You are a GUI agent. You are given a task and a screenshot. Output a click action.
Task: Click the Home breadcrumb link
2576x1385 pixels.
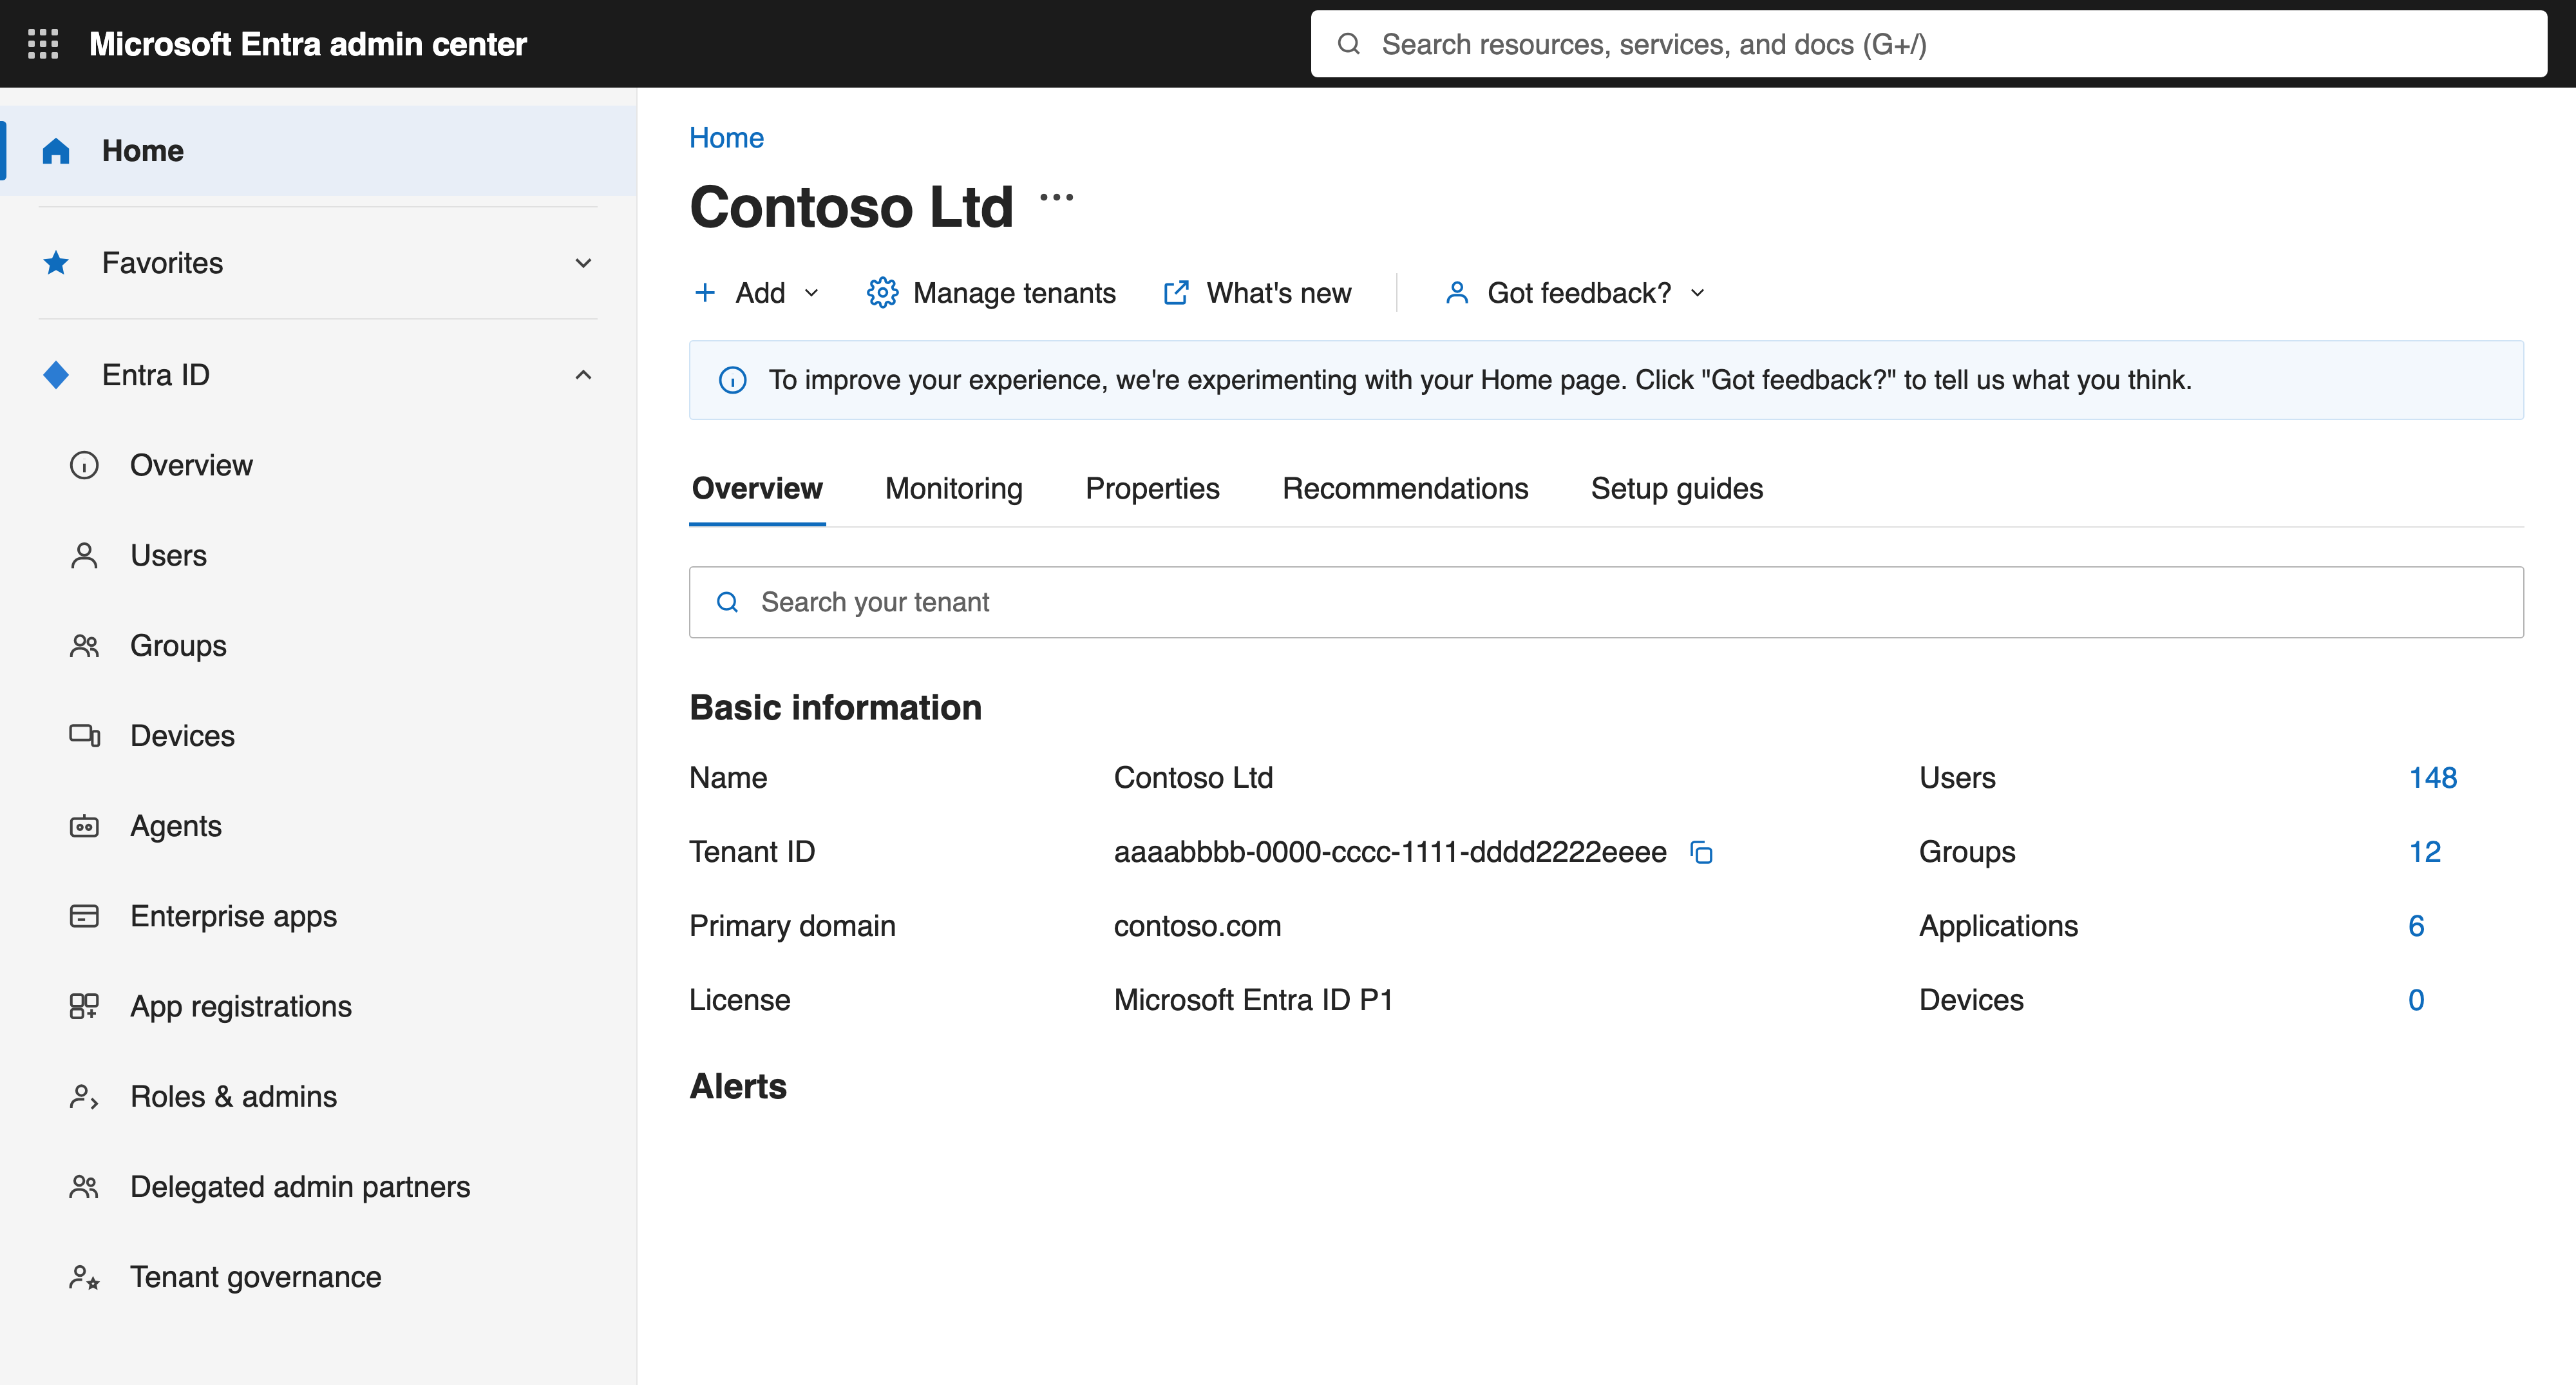coord(726,138)
